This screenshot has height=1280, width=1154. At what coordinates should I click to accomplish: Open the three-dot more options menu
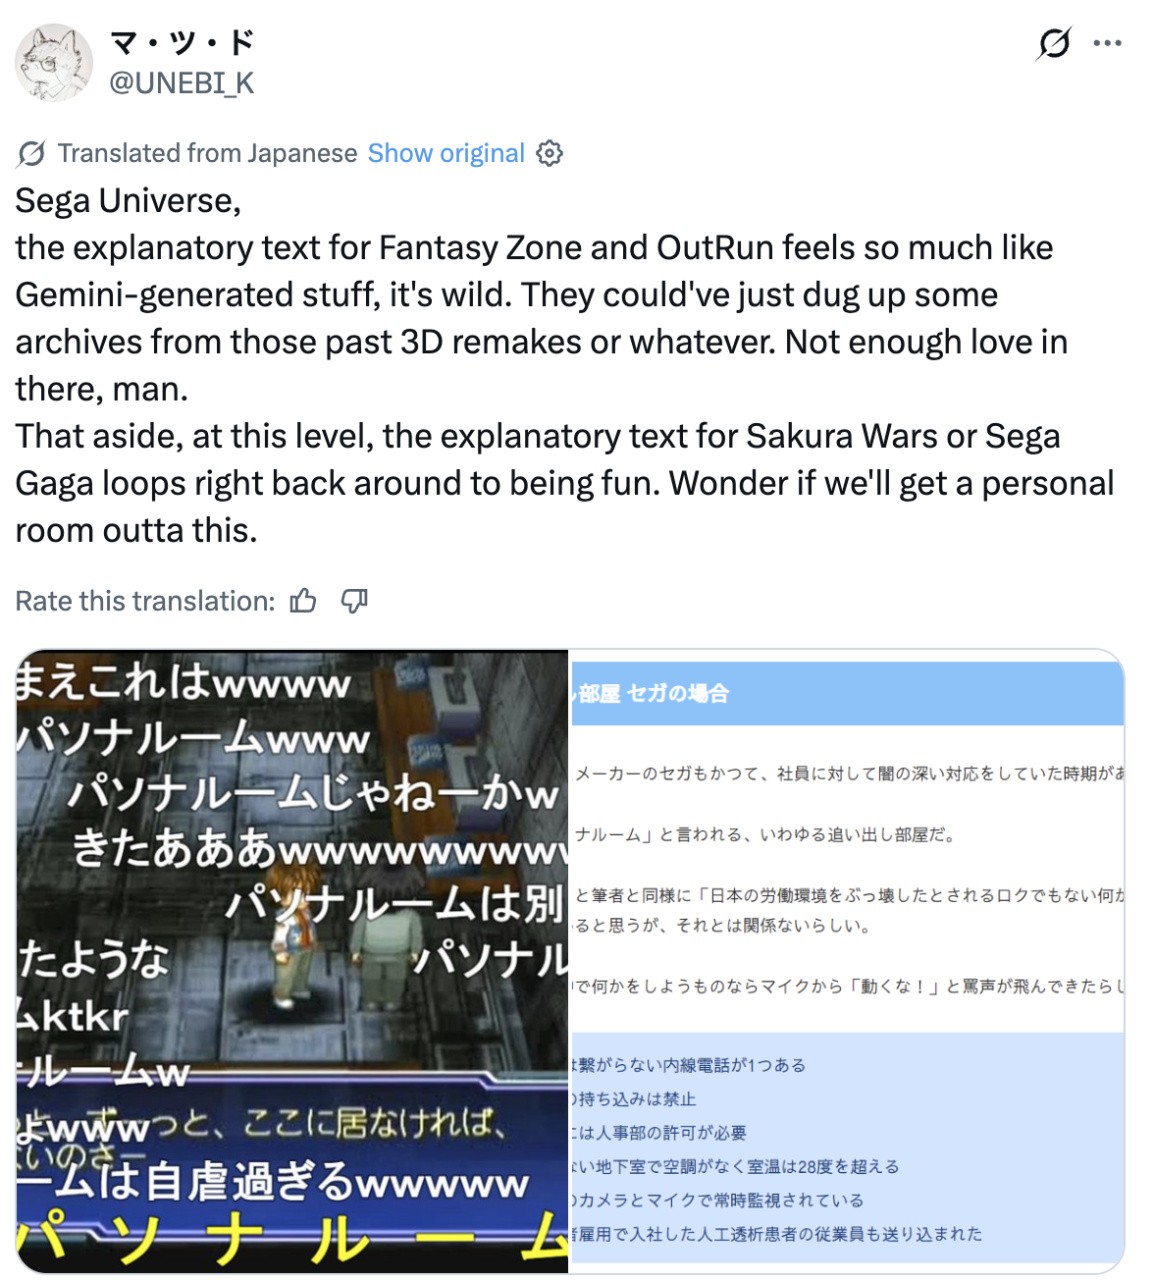point(1107,43)
